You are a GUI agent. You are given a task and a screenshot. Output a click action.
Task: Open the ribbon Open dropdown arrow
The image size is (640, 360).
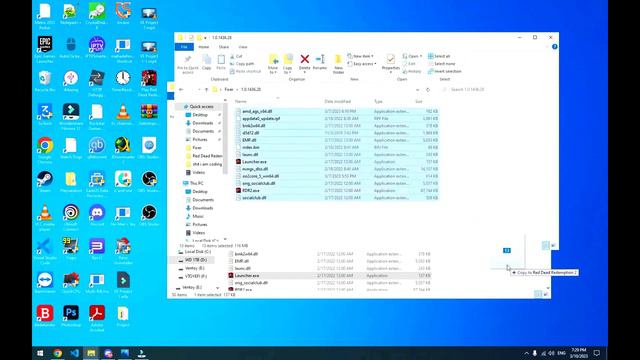pos(421,56)
